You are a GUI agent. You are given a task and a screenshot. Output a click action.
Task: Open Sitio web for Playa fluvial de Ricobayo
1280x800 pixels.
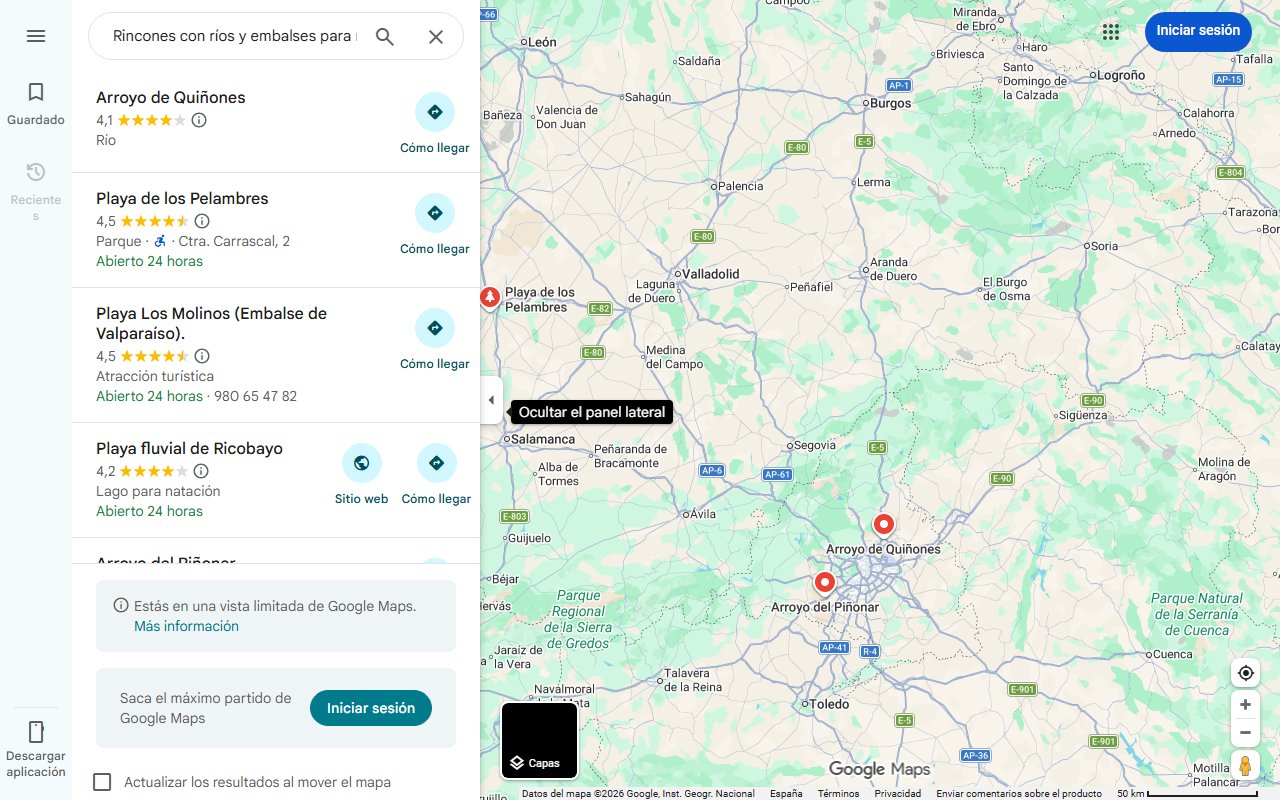click(361, 475)
